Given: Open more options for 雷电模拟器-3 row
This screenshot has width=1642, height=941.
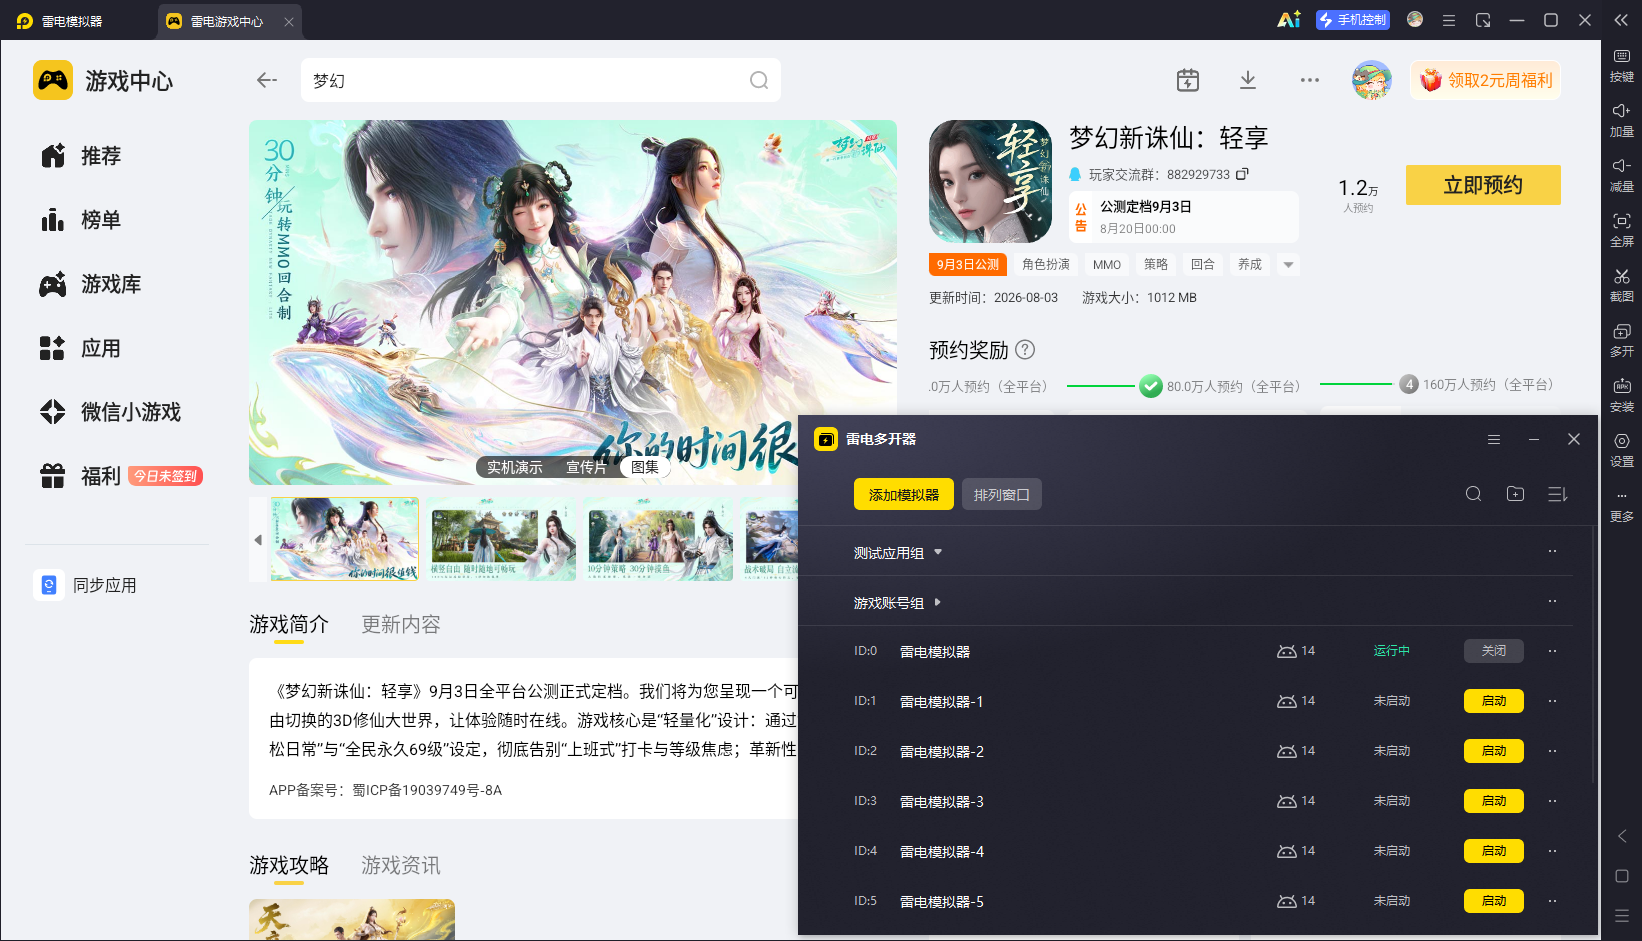Looking at the screenshot, I should coord(1552,801).
